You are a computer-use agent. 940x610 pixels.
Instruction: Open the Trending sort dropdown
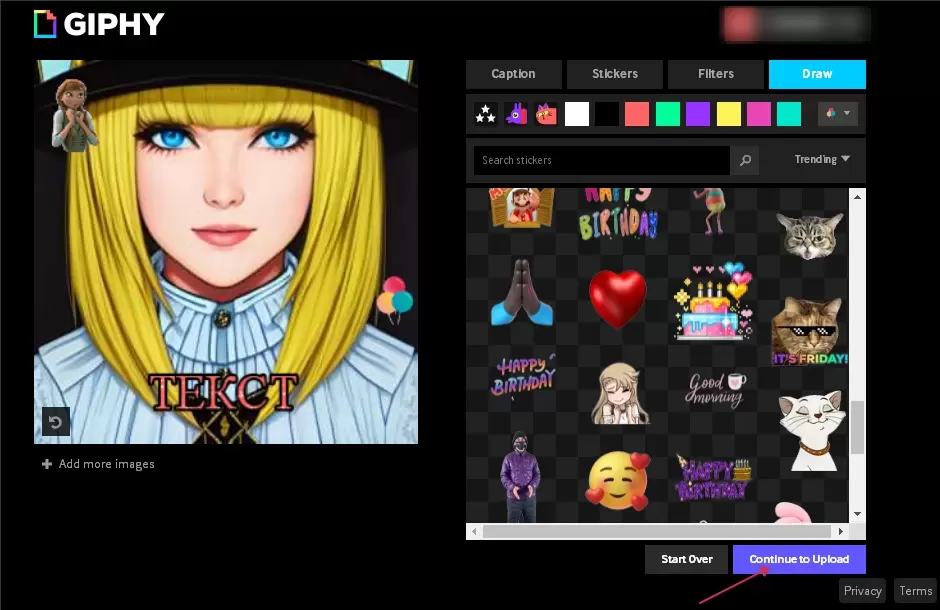coord(821,159)
